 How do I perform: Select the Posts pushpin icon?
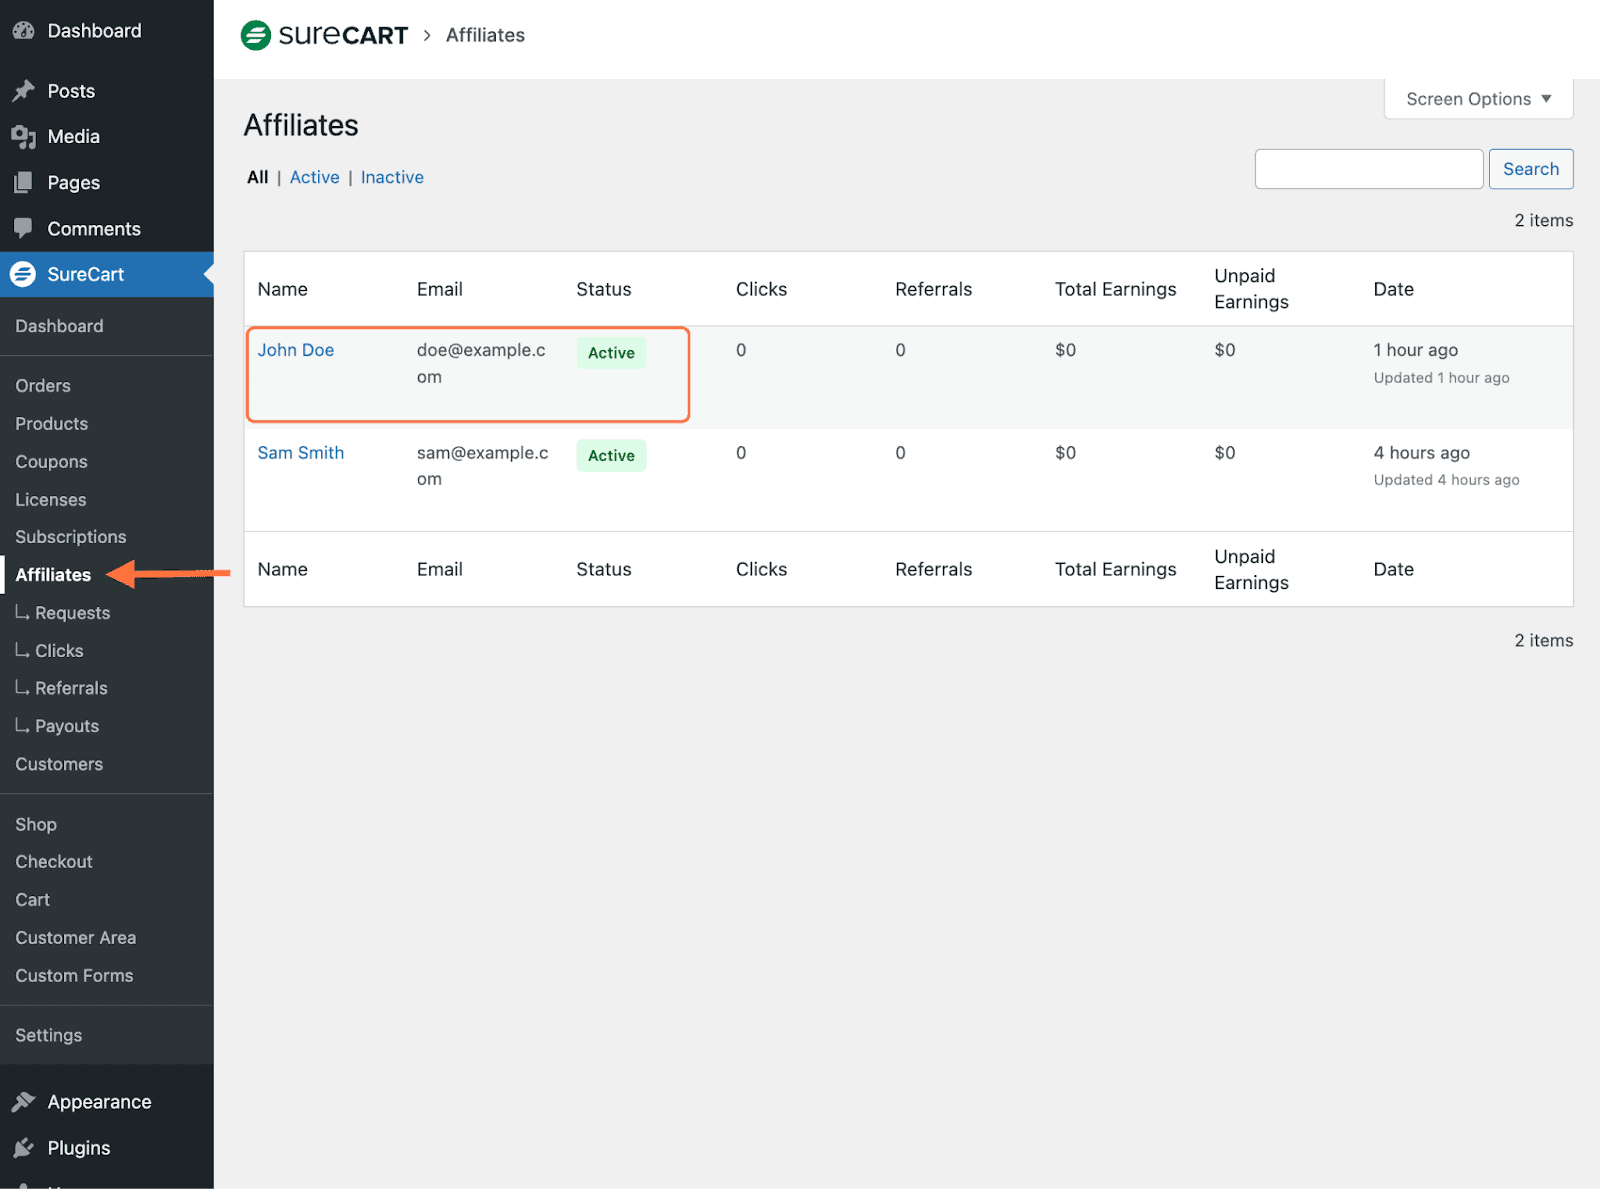(x=23, y=90)
